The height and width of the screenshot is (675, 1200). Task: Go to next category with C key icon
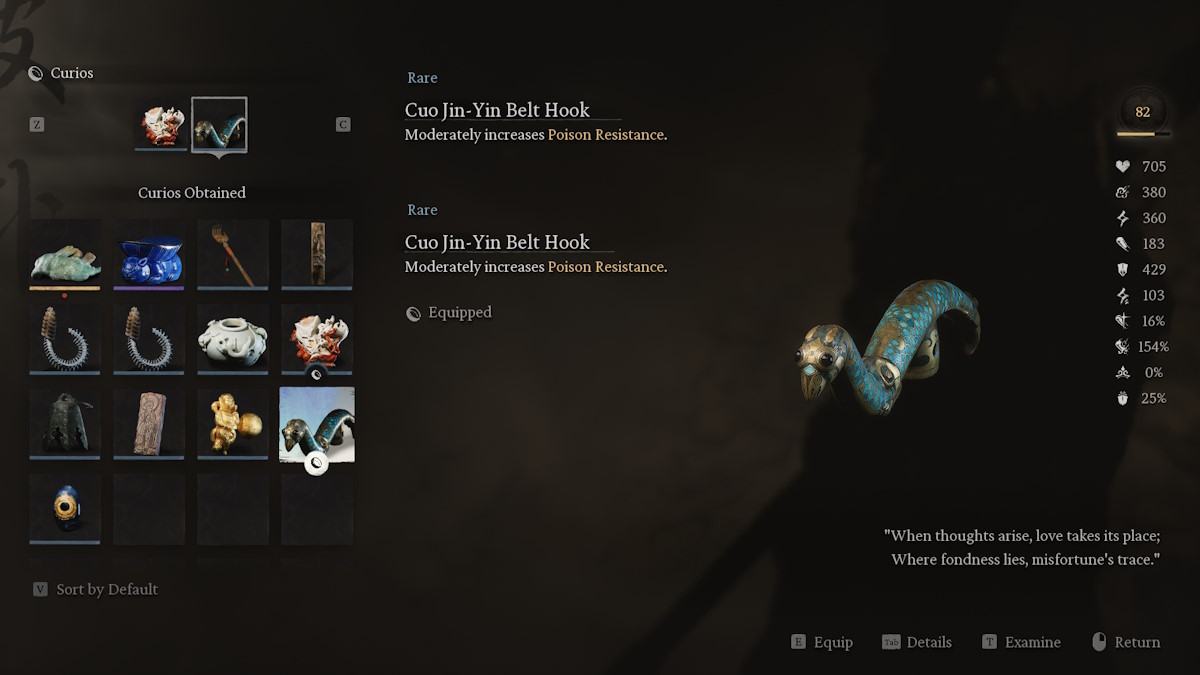[343, 125]
